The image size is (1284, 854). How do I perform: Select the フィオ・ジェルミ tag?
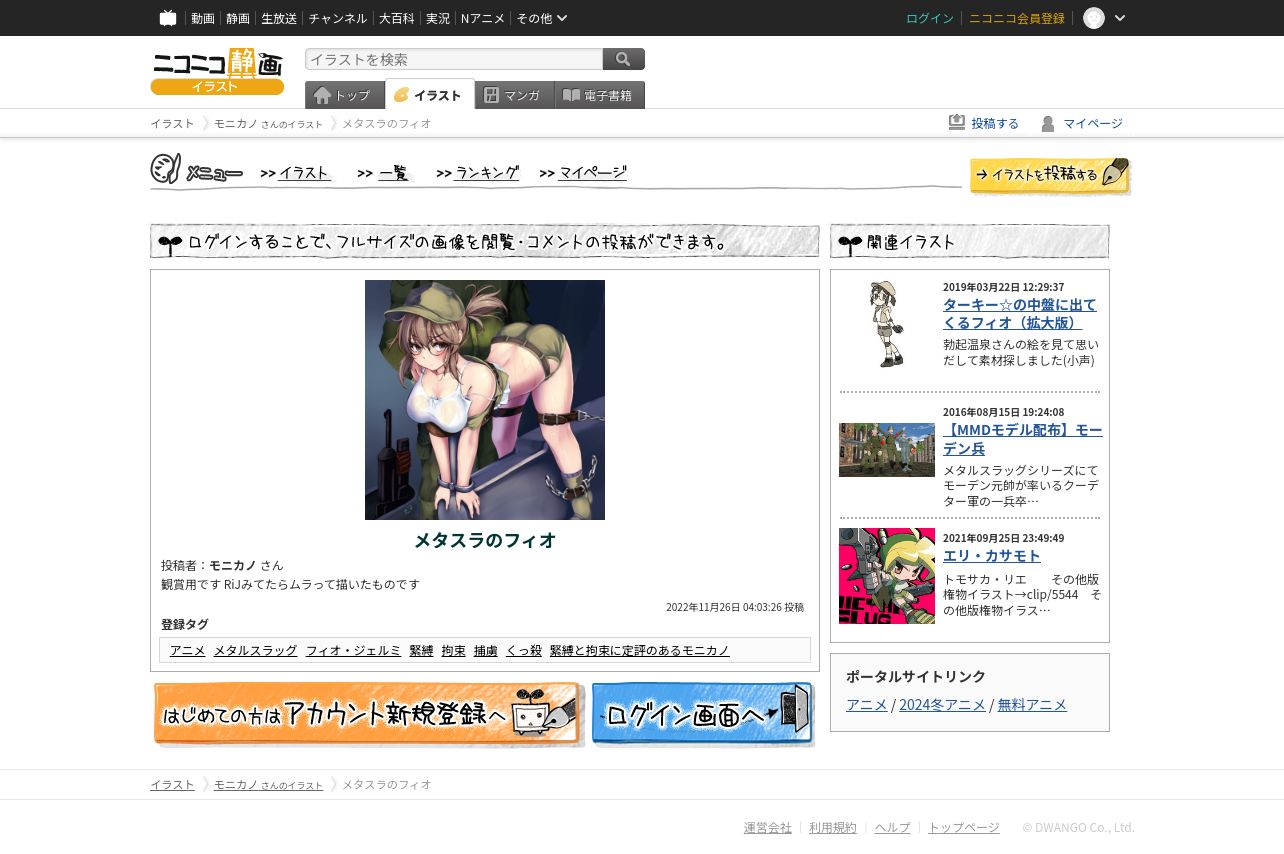(353, 650)
